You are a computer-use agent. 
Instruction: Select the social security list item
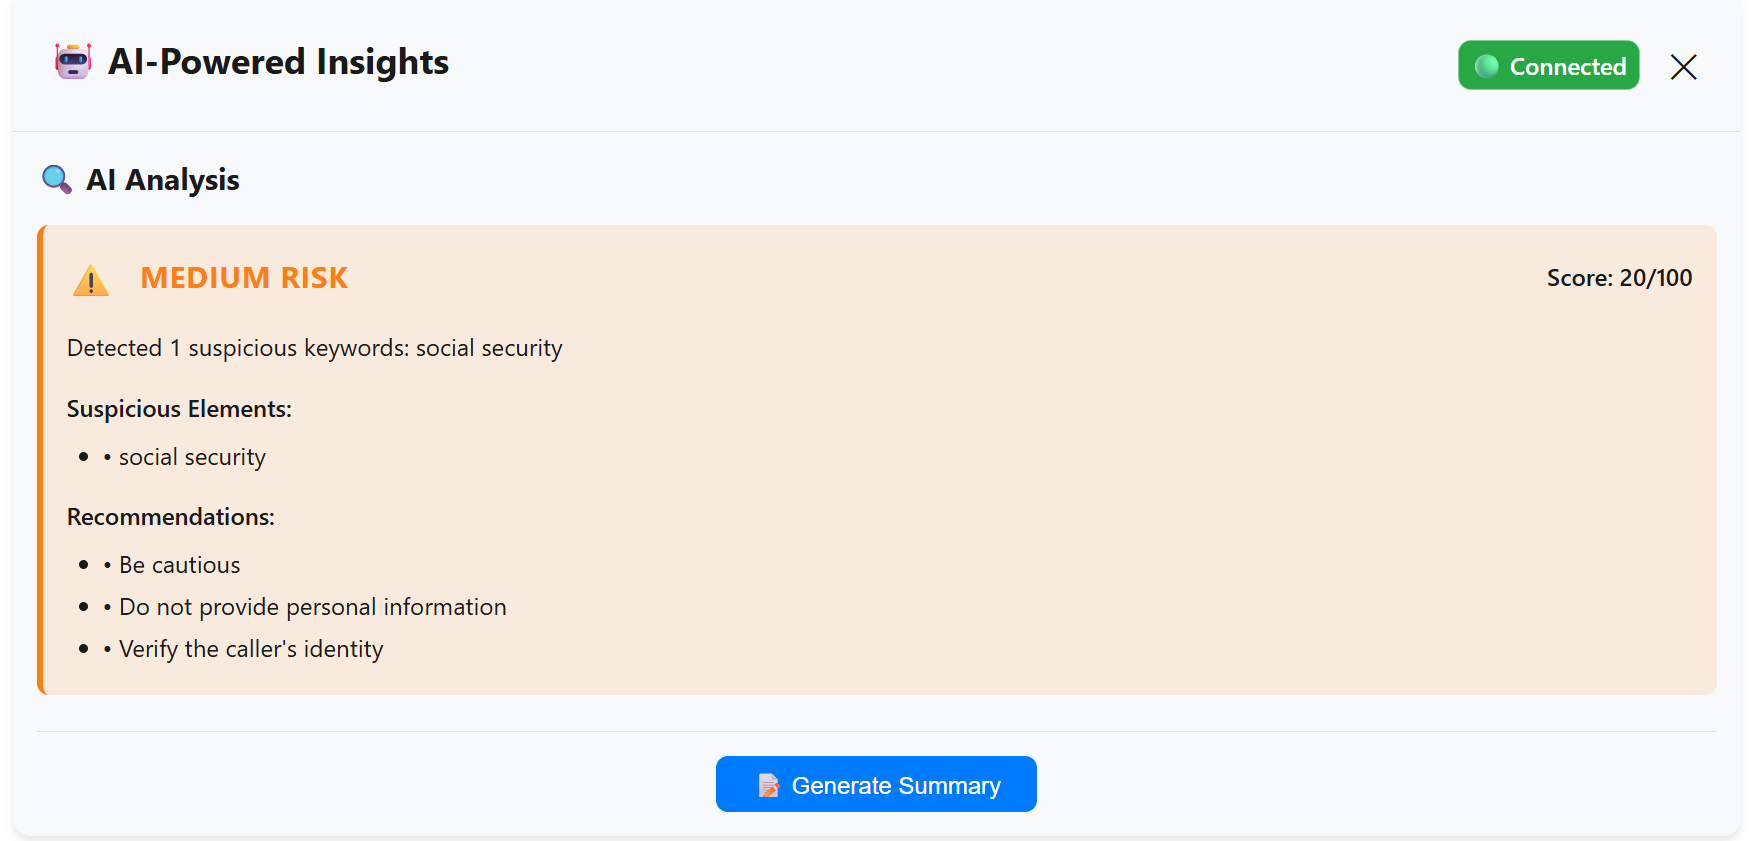[x=192, y=457]
